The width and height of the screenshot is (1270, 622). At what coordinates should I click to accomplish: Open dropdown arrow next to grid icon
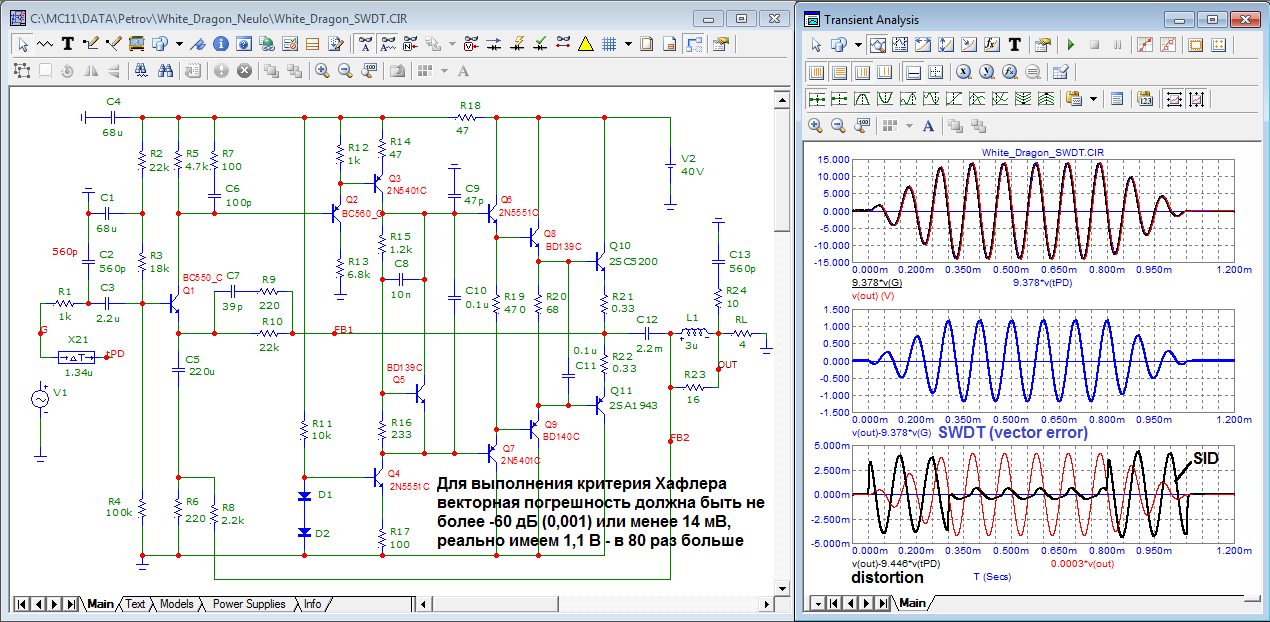pos(627,44)
